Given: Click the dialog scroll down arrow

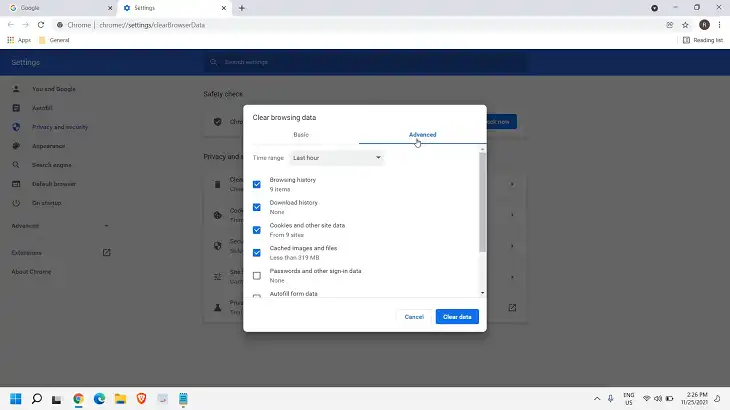Looking at the screenshot, I should pos(482,293).
